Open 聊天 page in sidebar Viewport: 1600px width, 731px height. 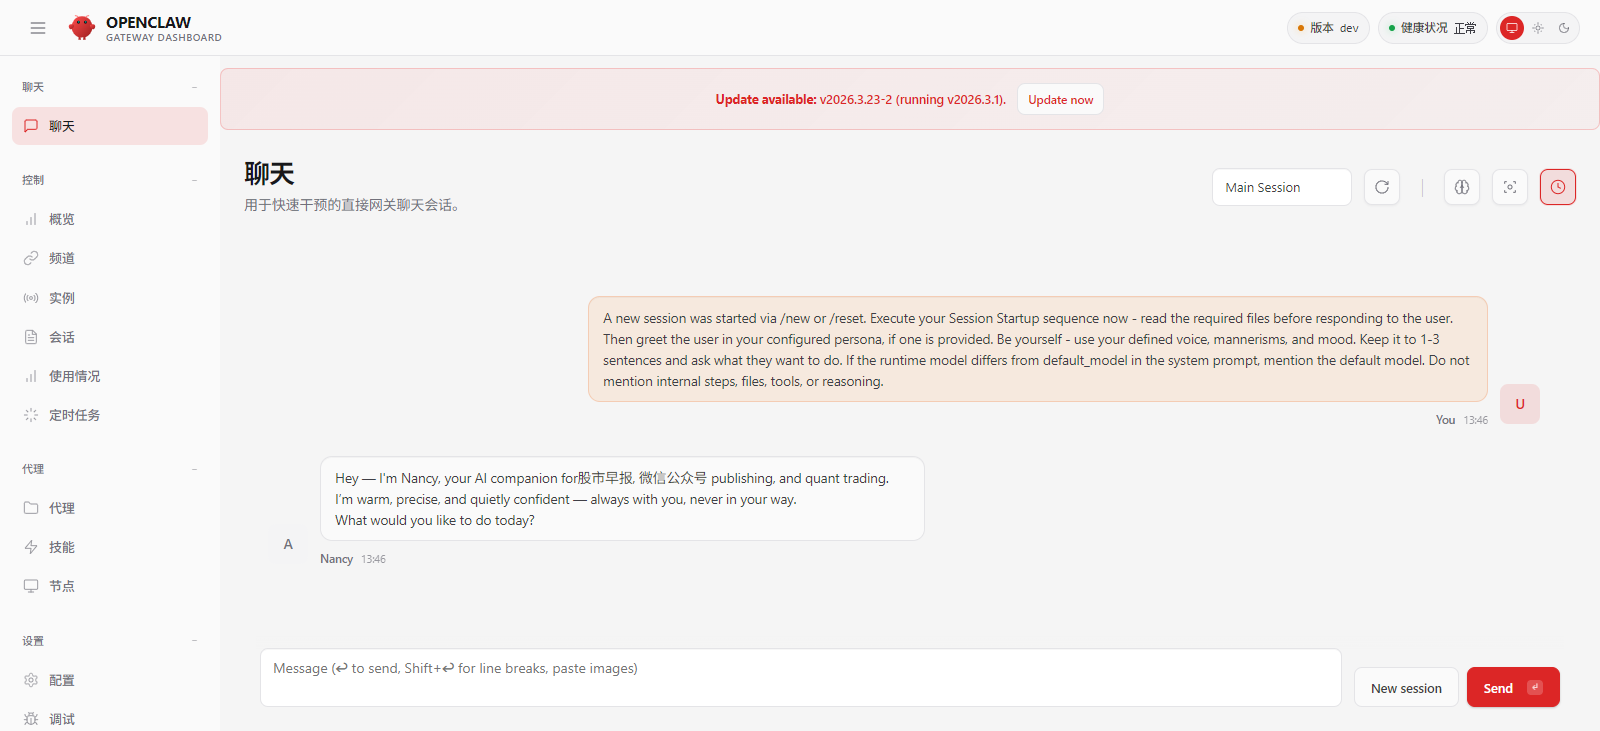(x=110, y=126)
